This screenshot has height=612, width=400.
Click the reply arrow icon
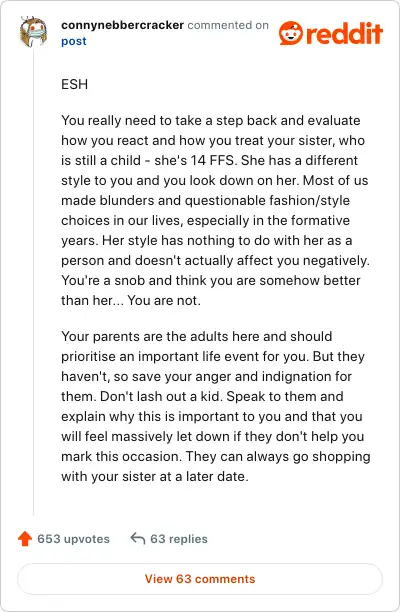137,538
